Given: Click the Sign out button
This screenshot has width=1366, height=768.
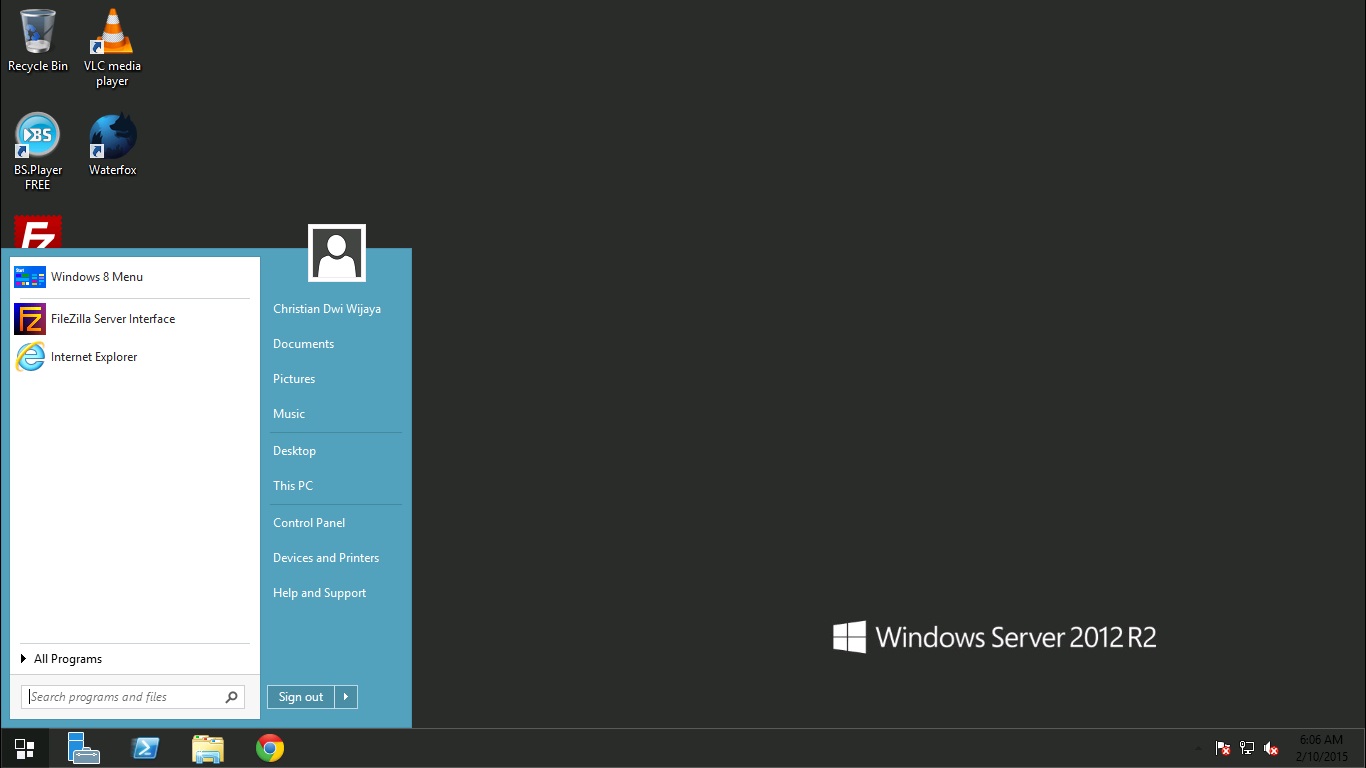Looking at the screenshot, I should tap(300, 697).
